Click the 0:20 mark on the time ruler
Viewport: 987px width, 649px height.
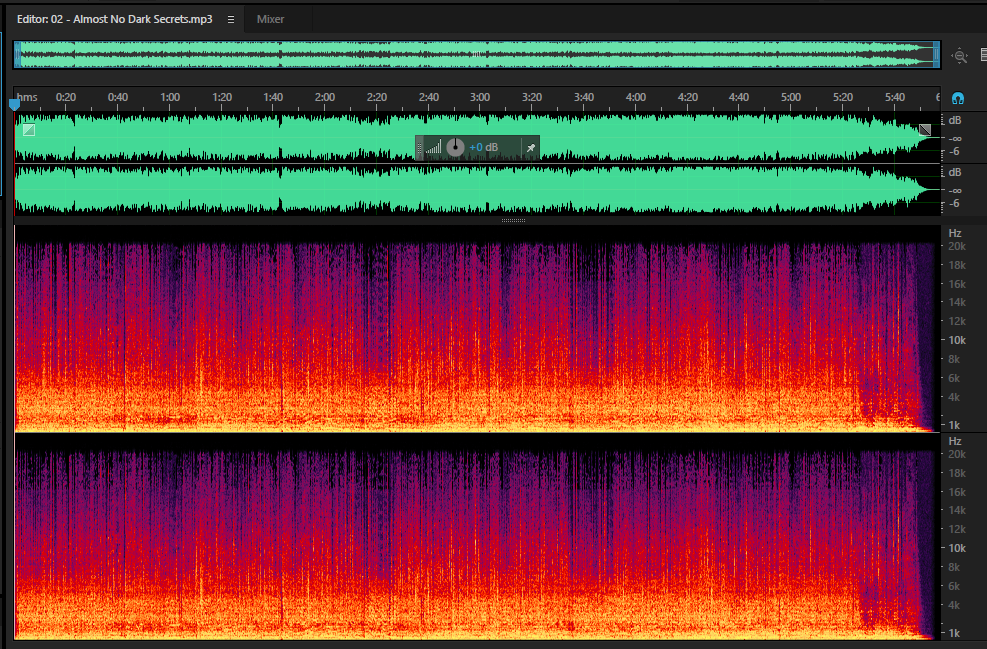(65, 97)
